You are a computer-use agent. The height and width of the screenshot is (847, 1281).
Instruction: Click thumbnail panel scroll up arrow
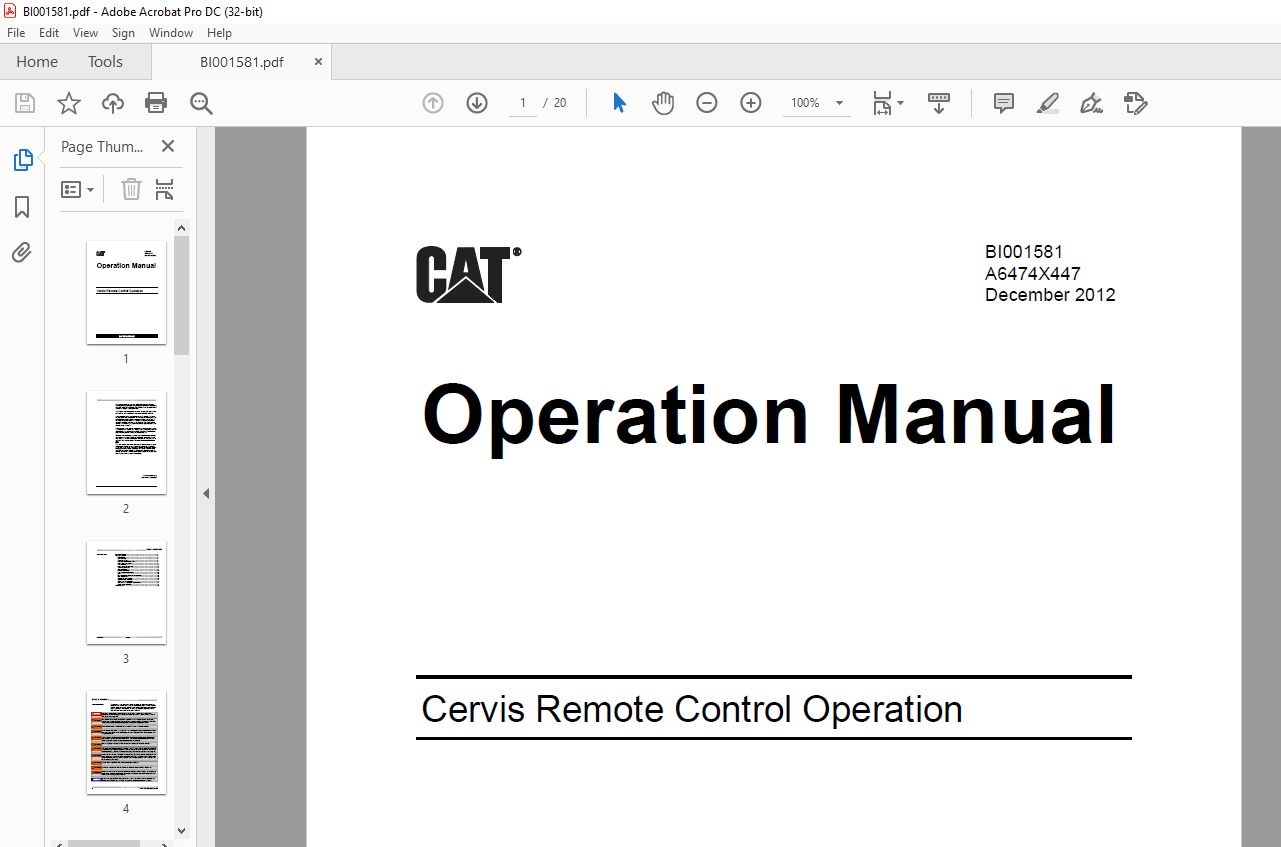pos(181,228)
